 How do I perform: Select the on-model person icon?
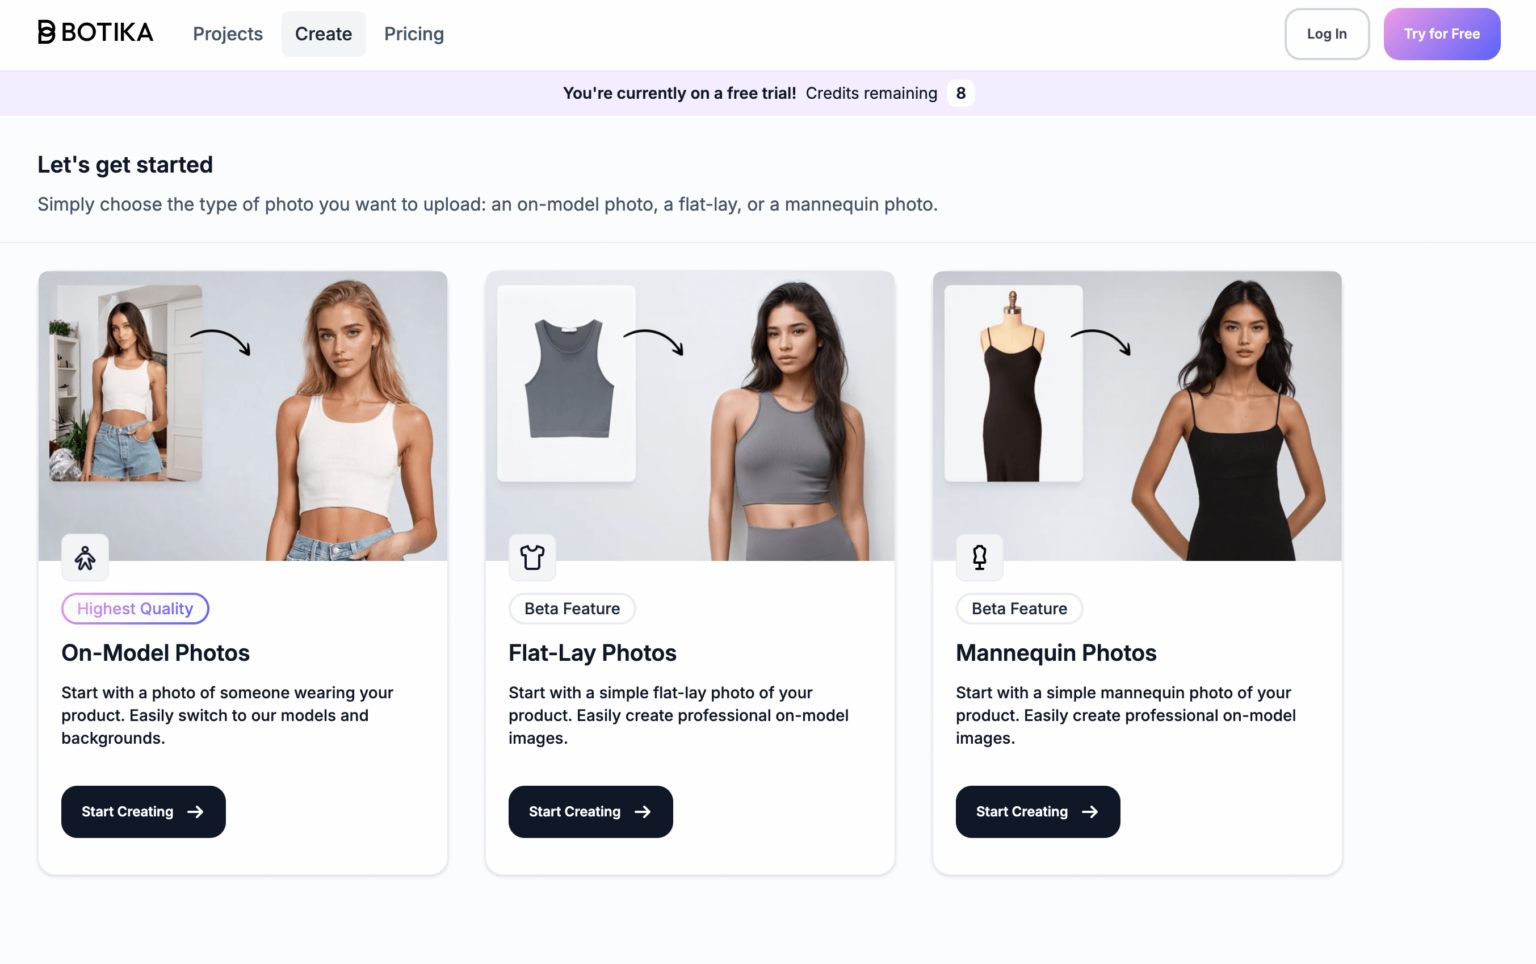85,558
